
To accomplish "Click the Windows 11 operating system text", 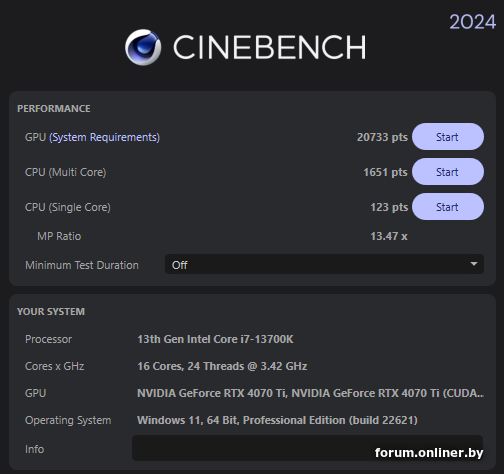I will tap(277, 420).
